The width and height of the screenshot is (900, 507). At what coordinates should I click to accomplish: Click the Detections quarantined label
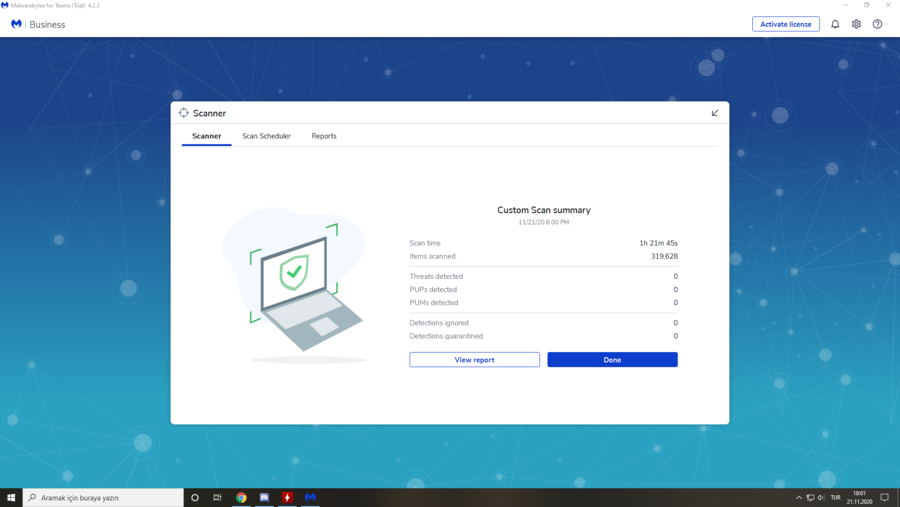pos(446,336)
